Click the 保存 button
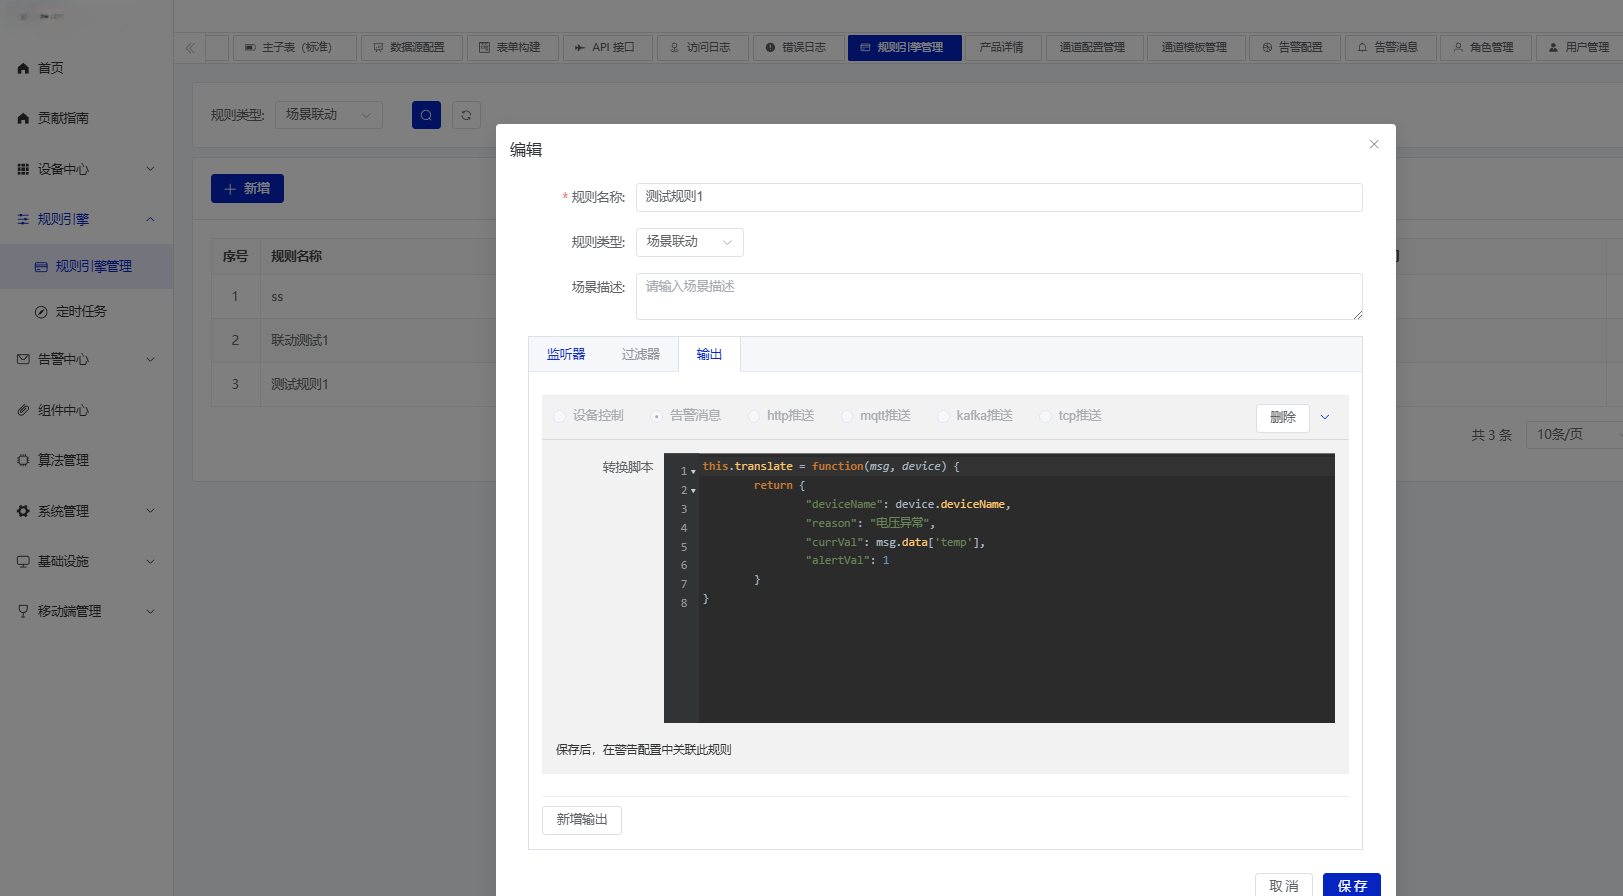 pyautogui.click(x=1352, y=886)
